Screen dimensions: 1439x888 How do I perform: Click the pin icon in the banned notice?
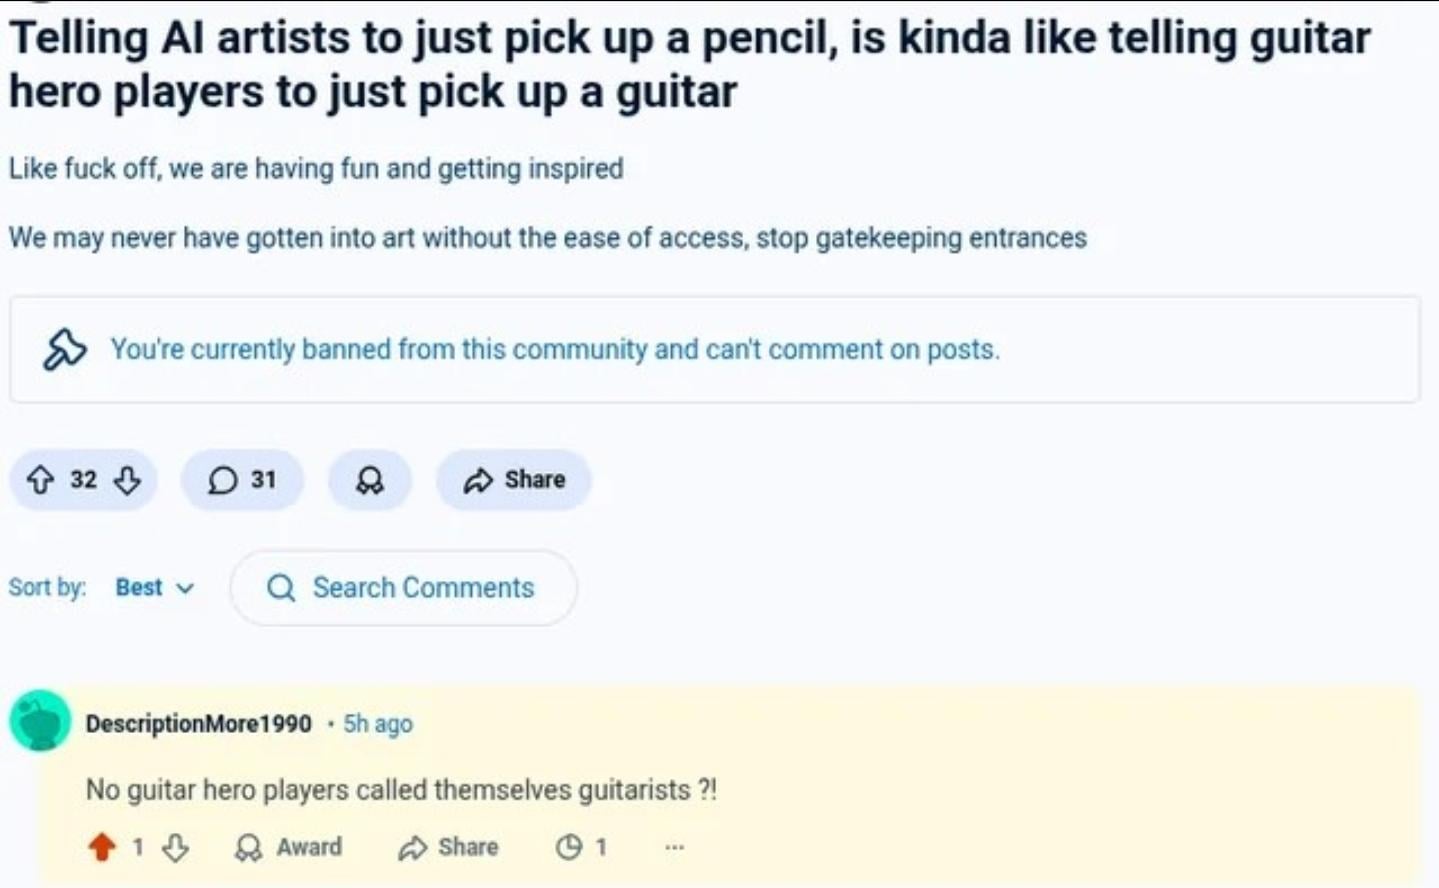pos(65,349)
